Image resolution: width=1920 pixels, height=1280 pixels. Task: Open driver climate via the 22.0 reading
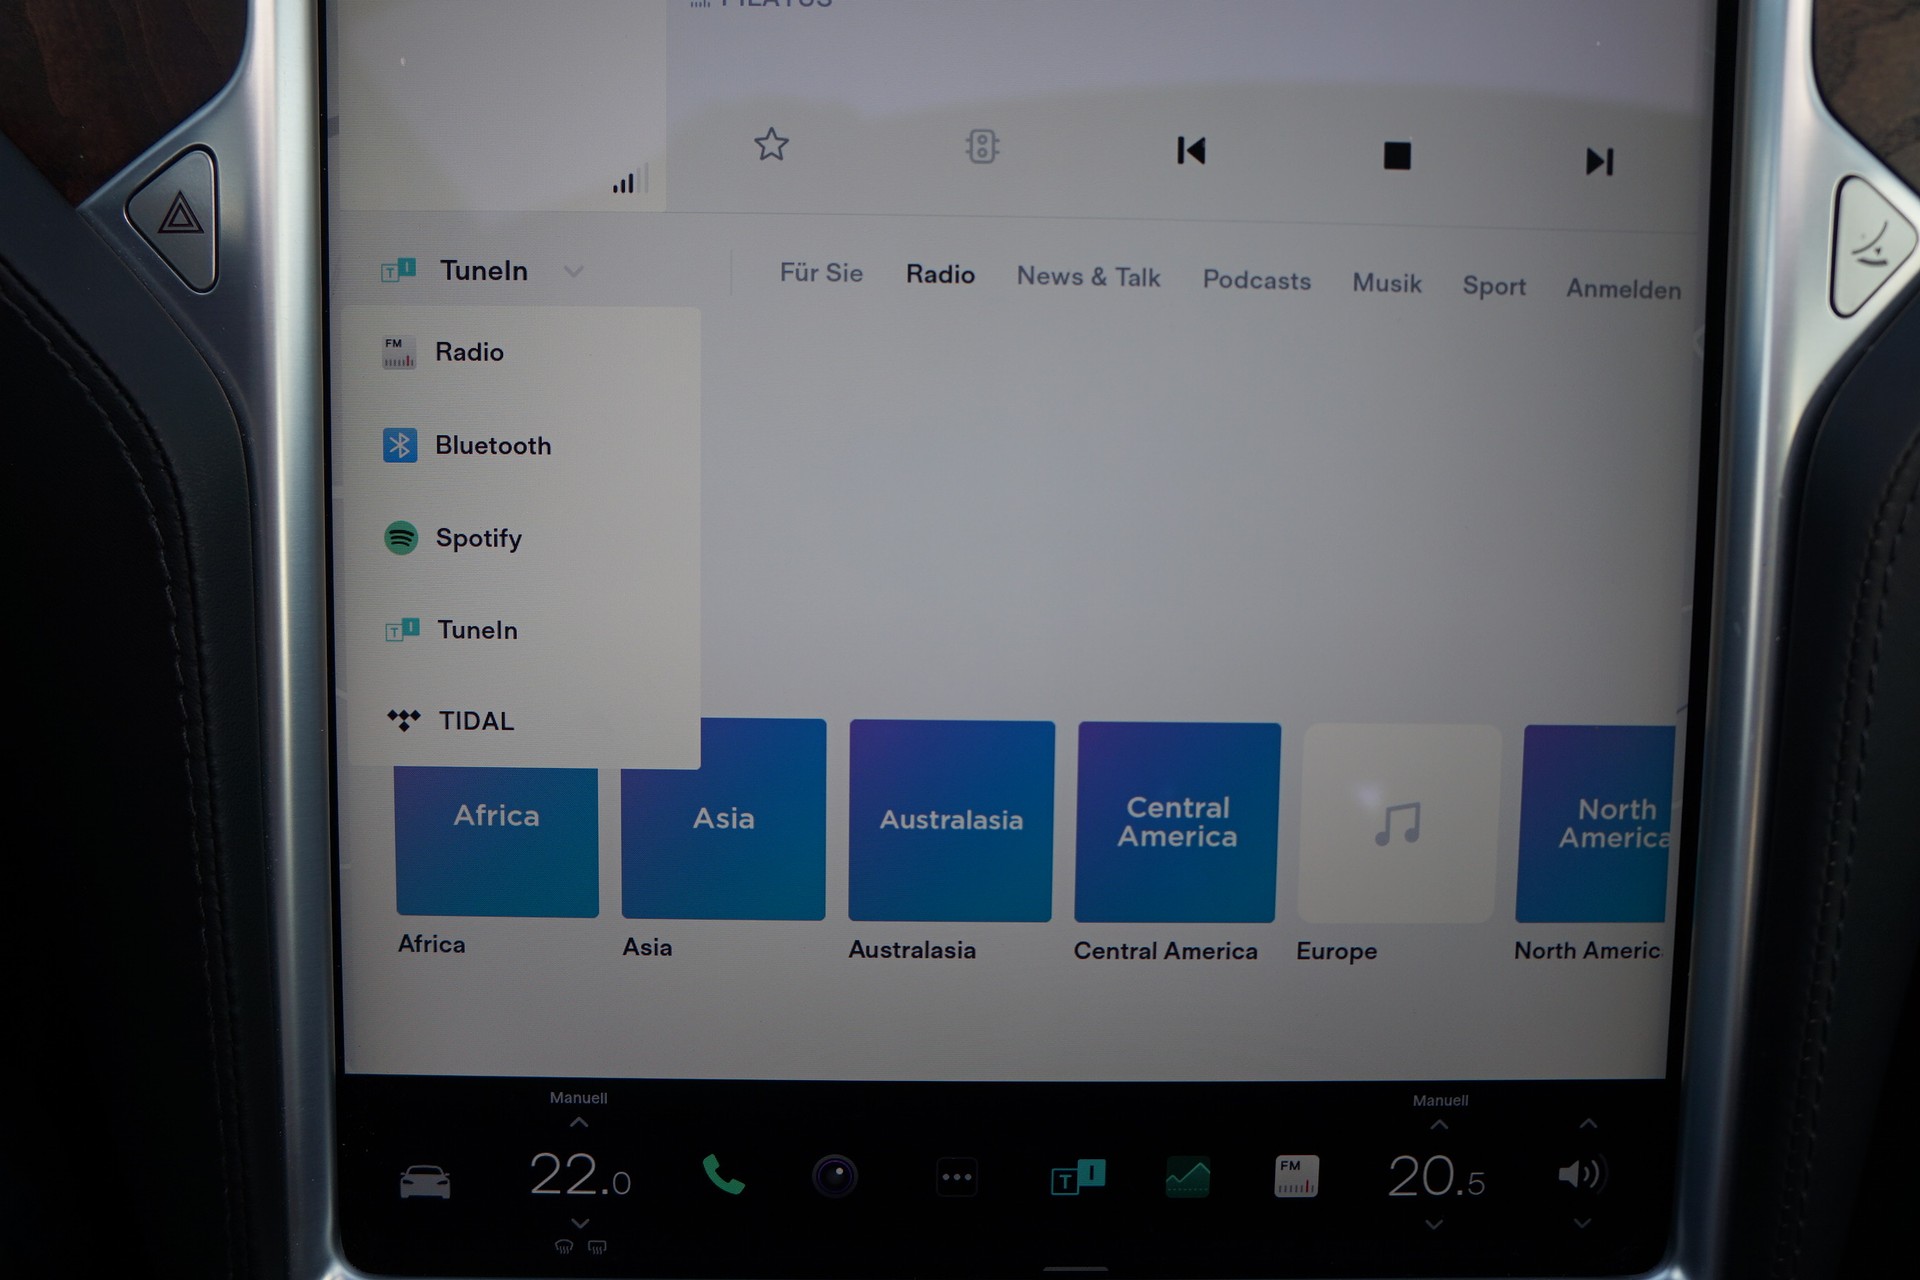coord(580,1175)
